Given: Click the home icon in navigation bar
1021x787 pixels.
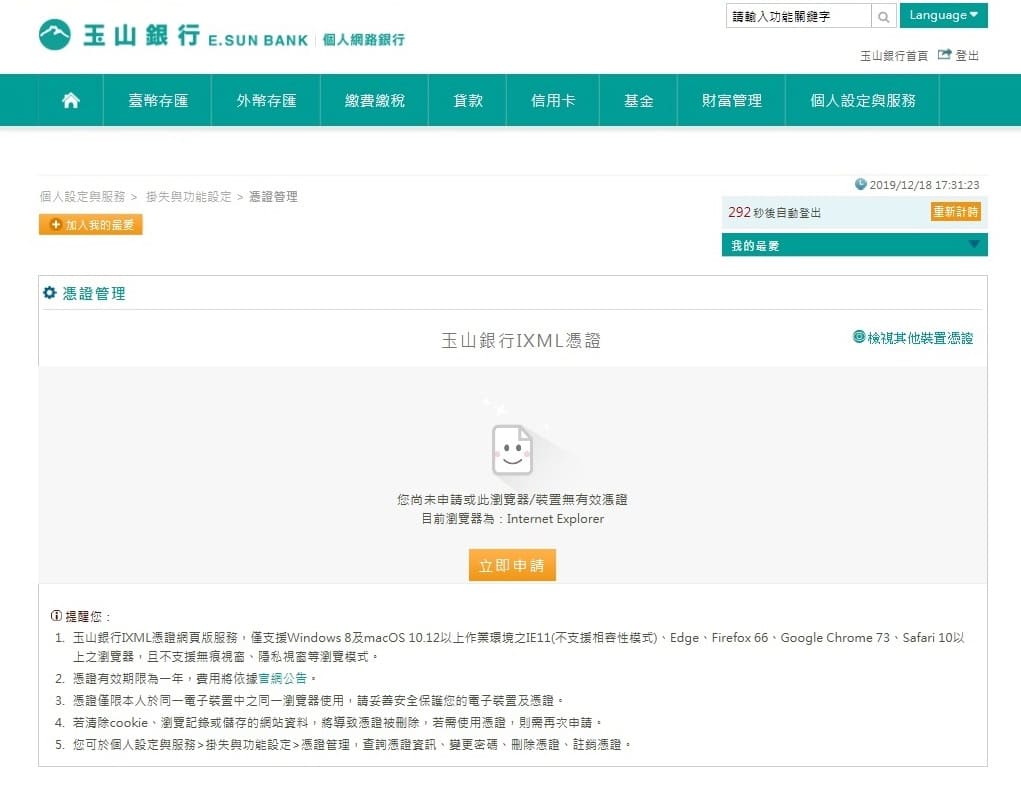Looking at the screenshot, I should point(70,100).
